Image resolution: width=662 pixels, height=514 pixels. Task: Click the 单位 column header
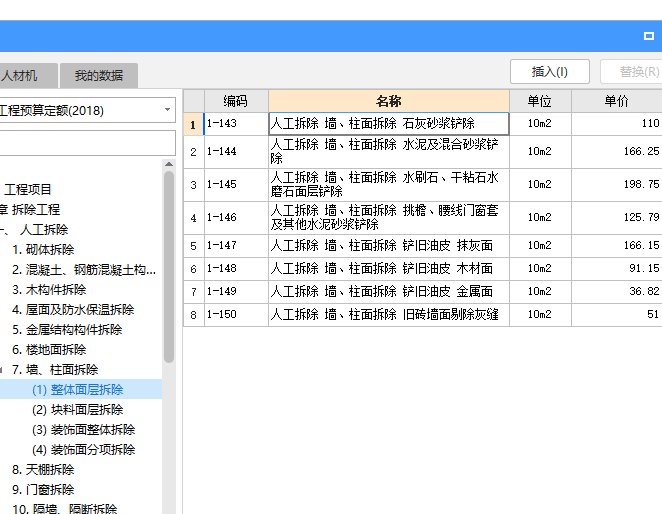tap(540, 101)
